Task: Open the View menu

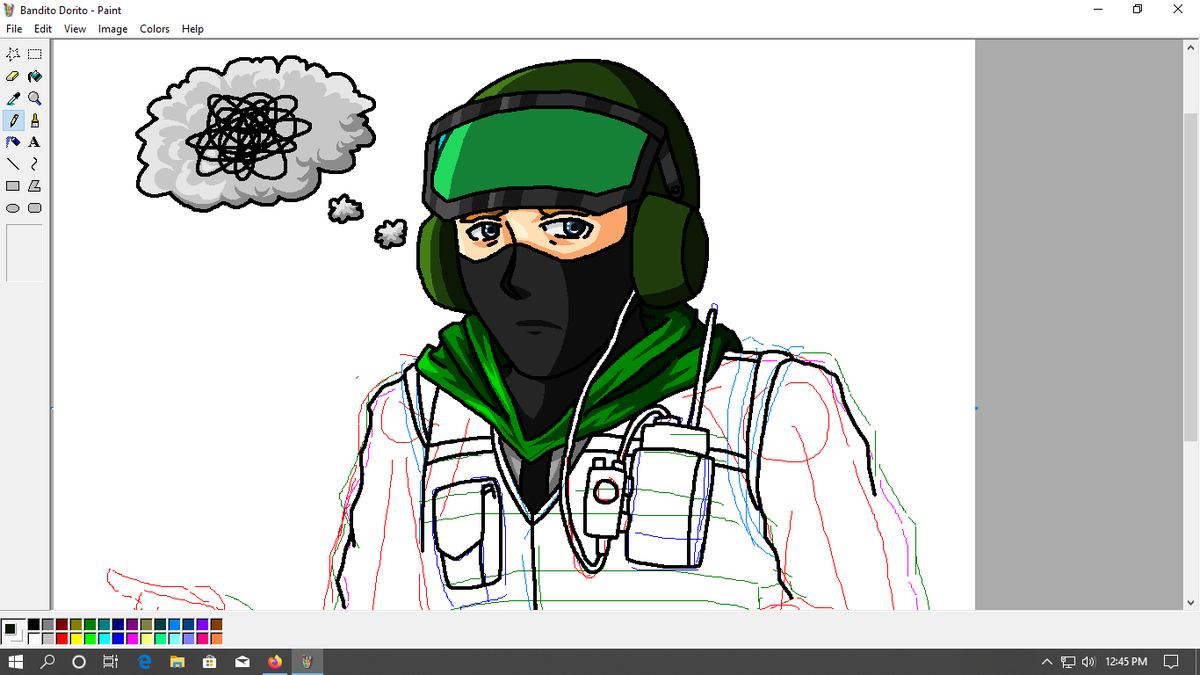Action: coord(75,29)
